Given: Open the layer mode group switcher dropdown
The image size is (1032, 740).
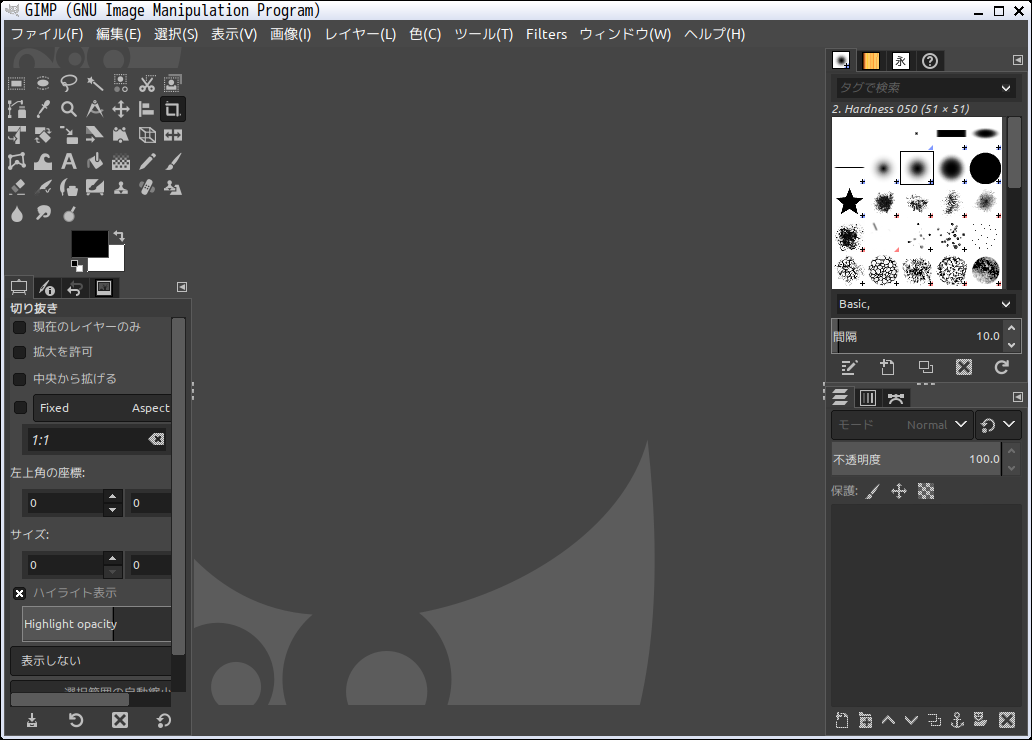Looking at the screenshot, I should click(x=998, y=425).
